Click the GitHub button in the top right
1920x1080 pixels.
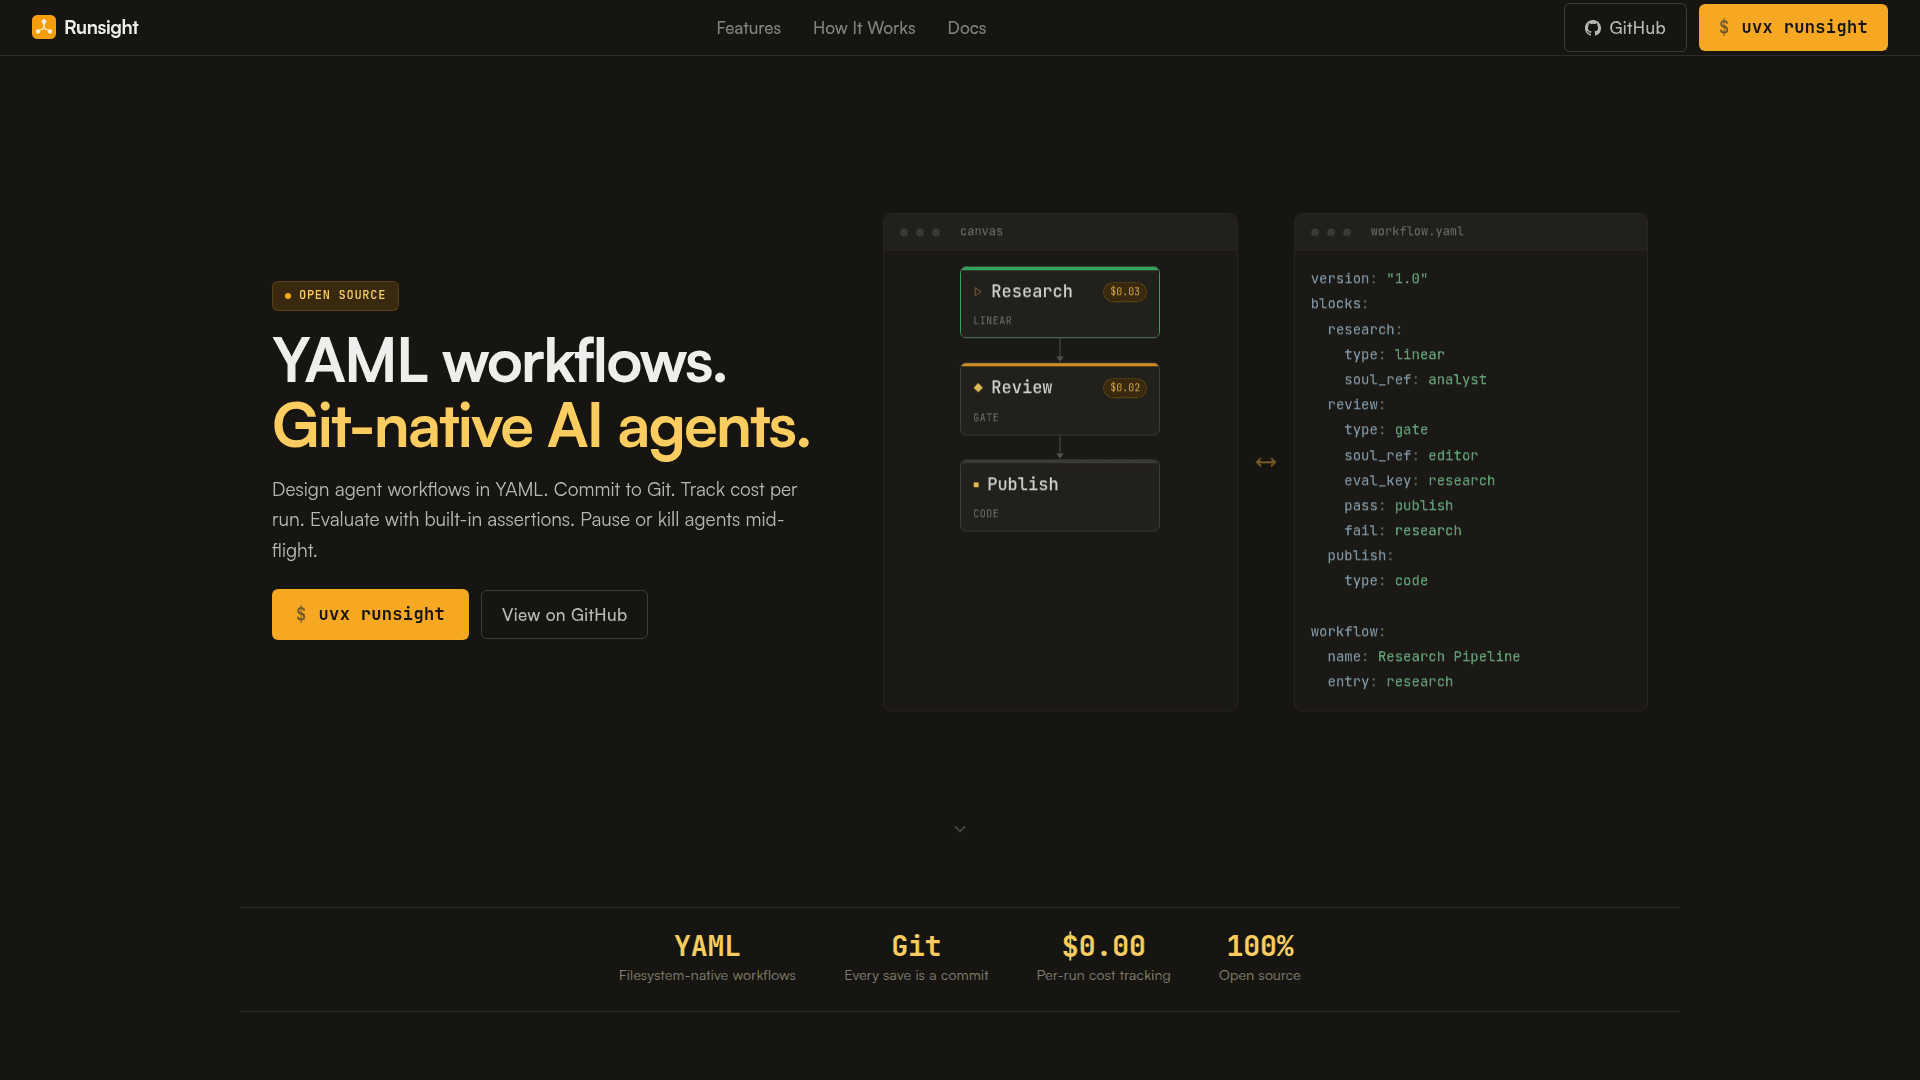coord(1625,27)
